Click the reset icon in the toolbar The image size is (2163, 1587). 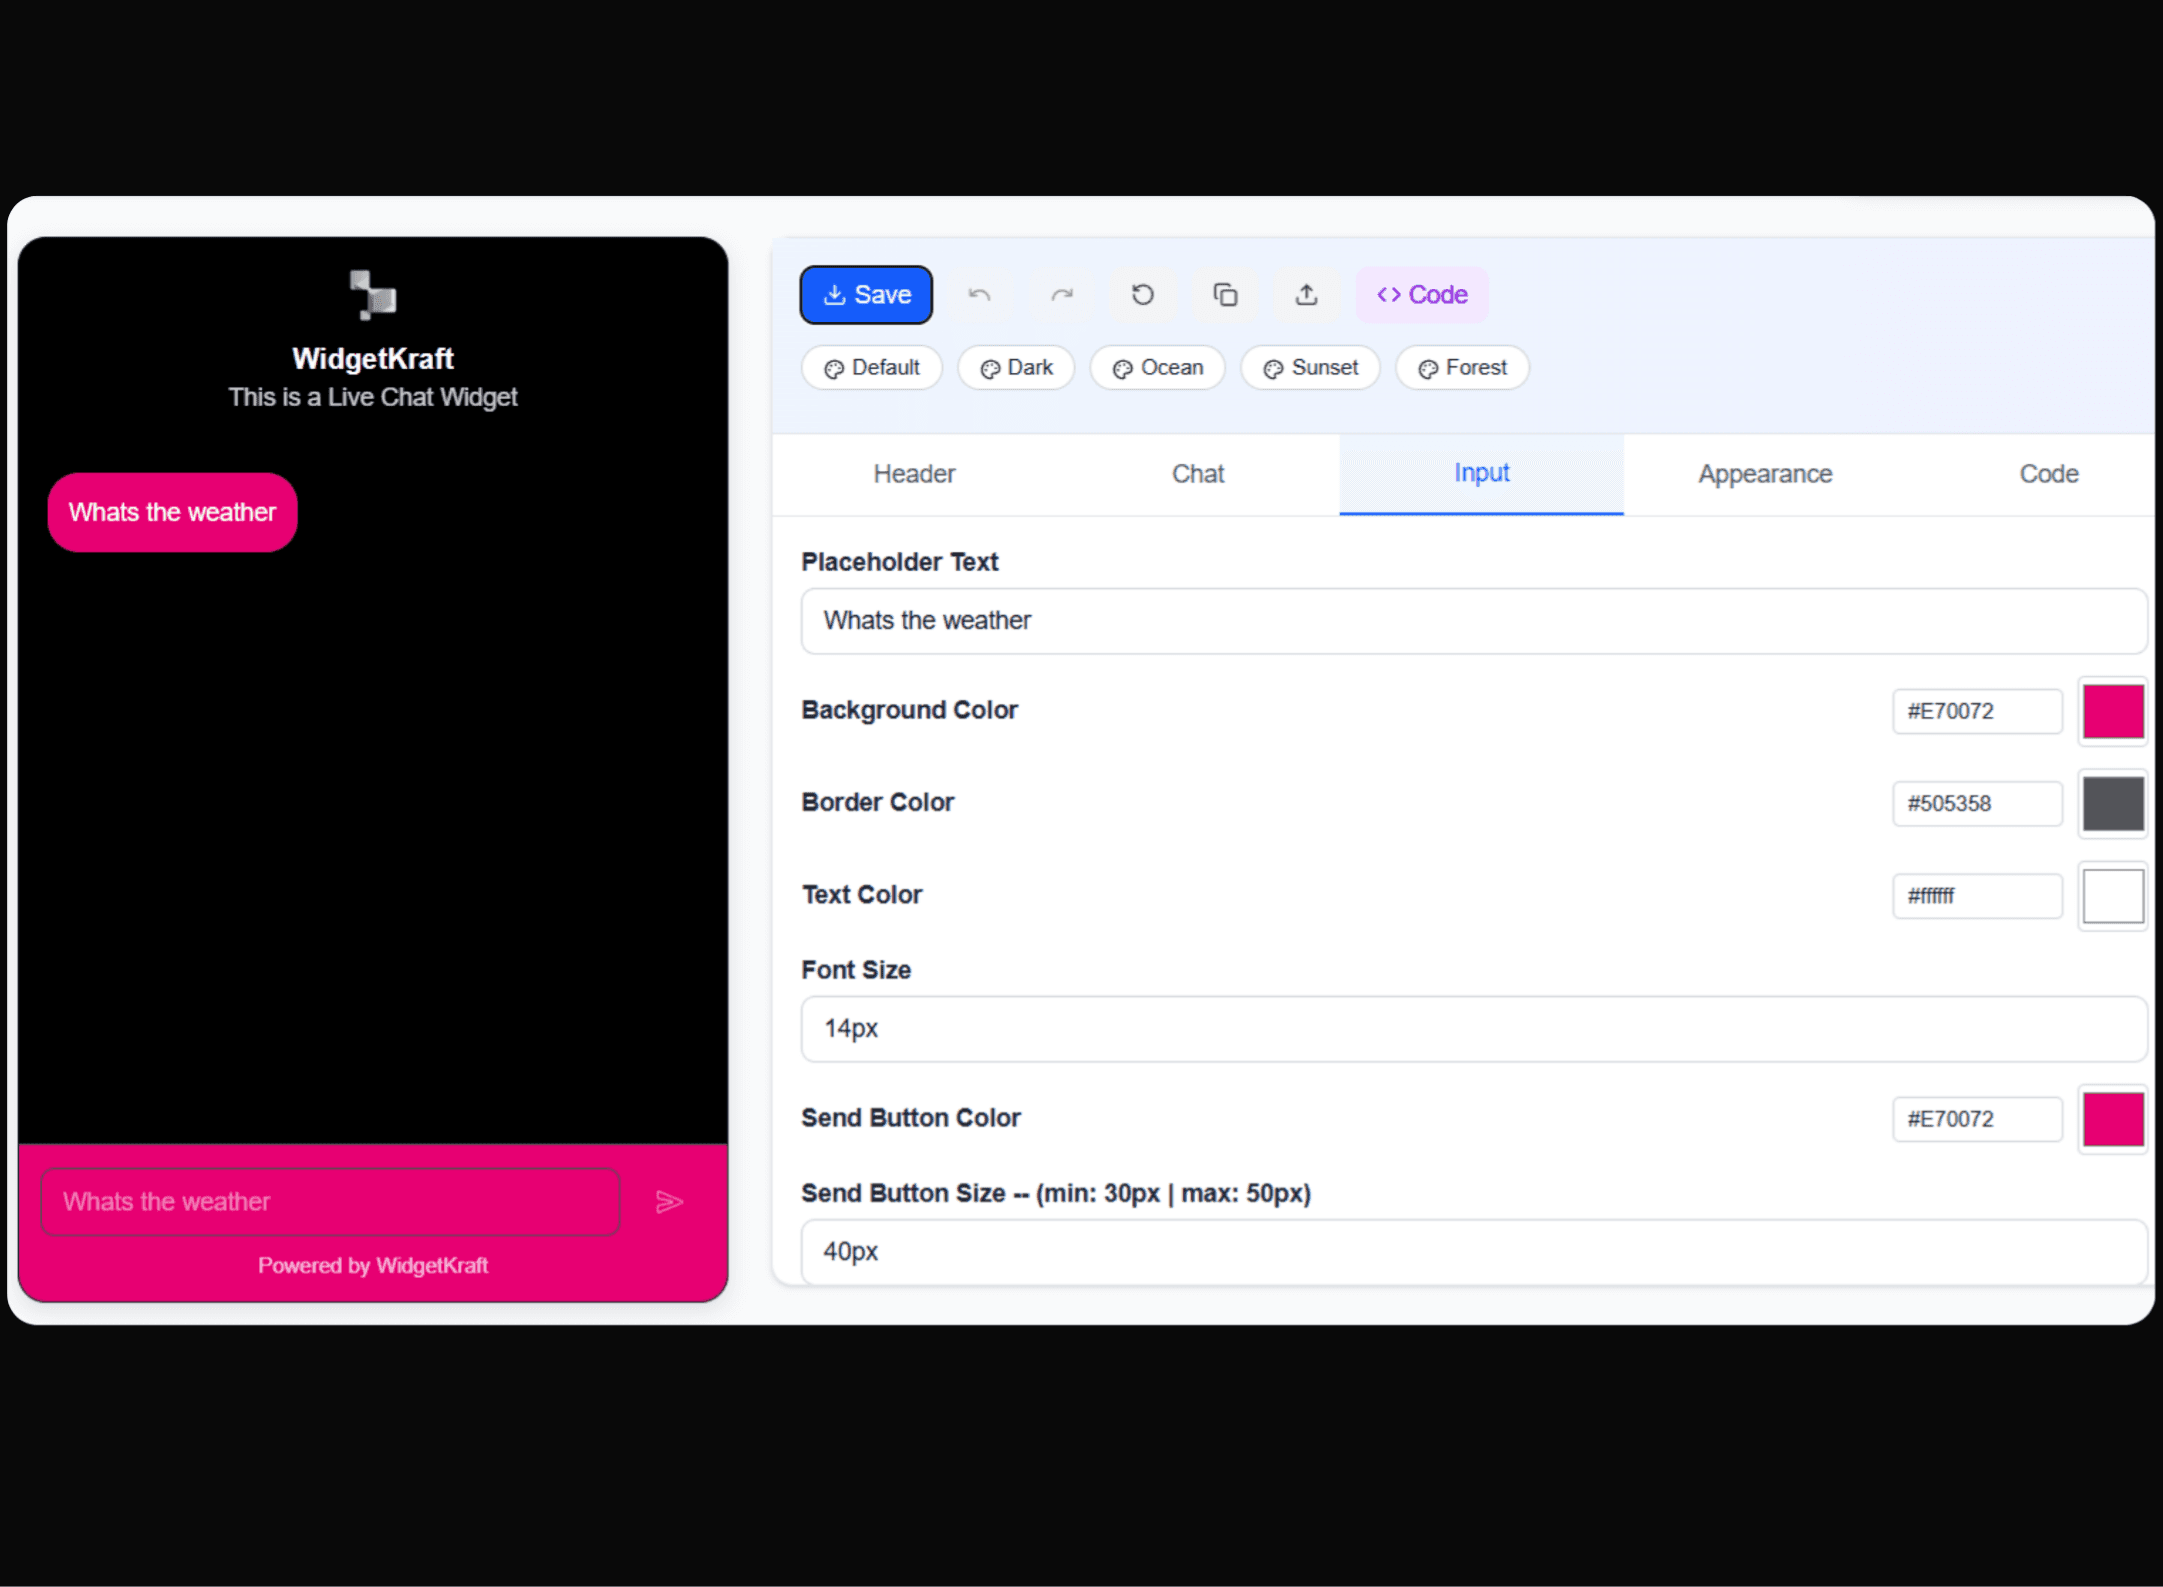point(1143,294)
